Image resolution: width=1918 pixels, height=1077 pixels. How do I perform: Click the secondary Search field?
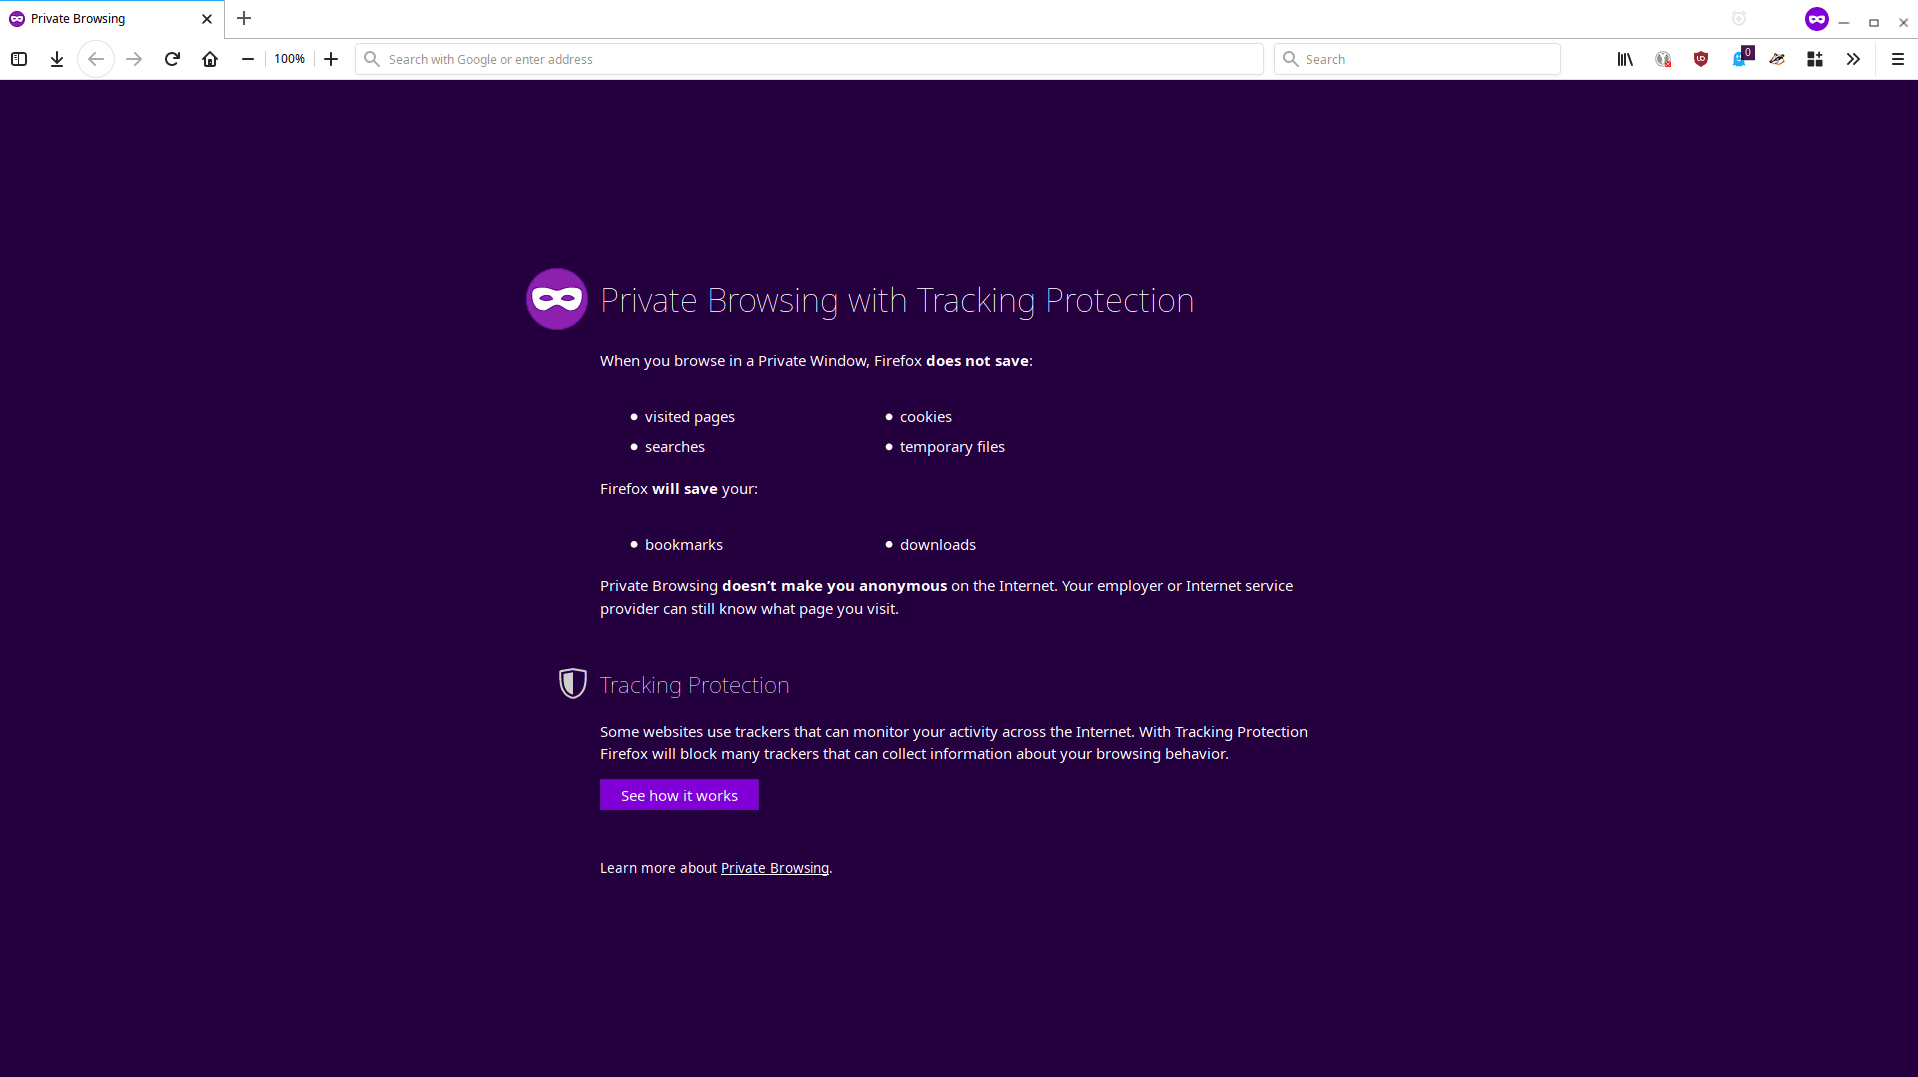pyautogui.click(x=1416, y=59)
